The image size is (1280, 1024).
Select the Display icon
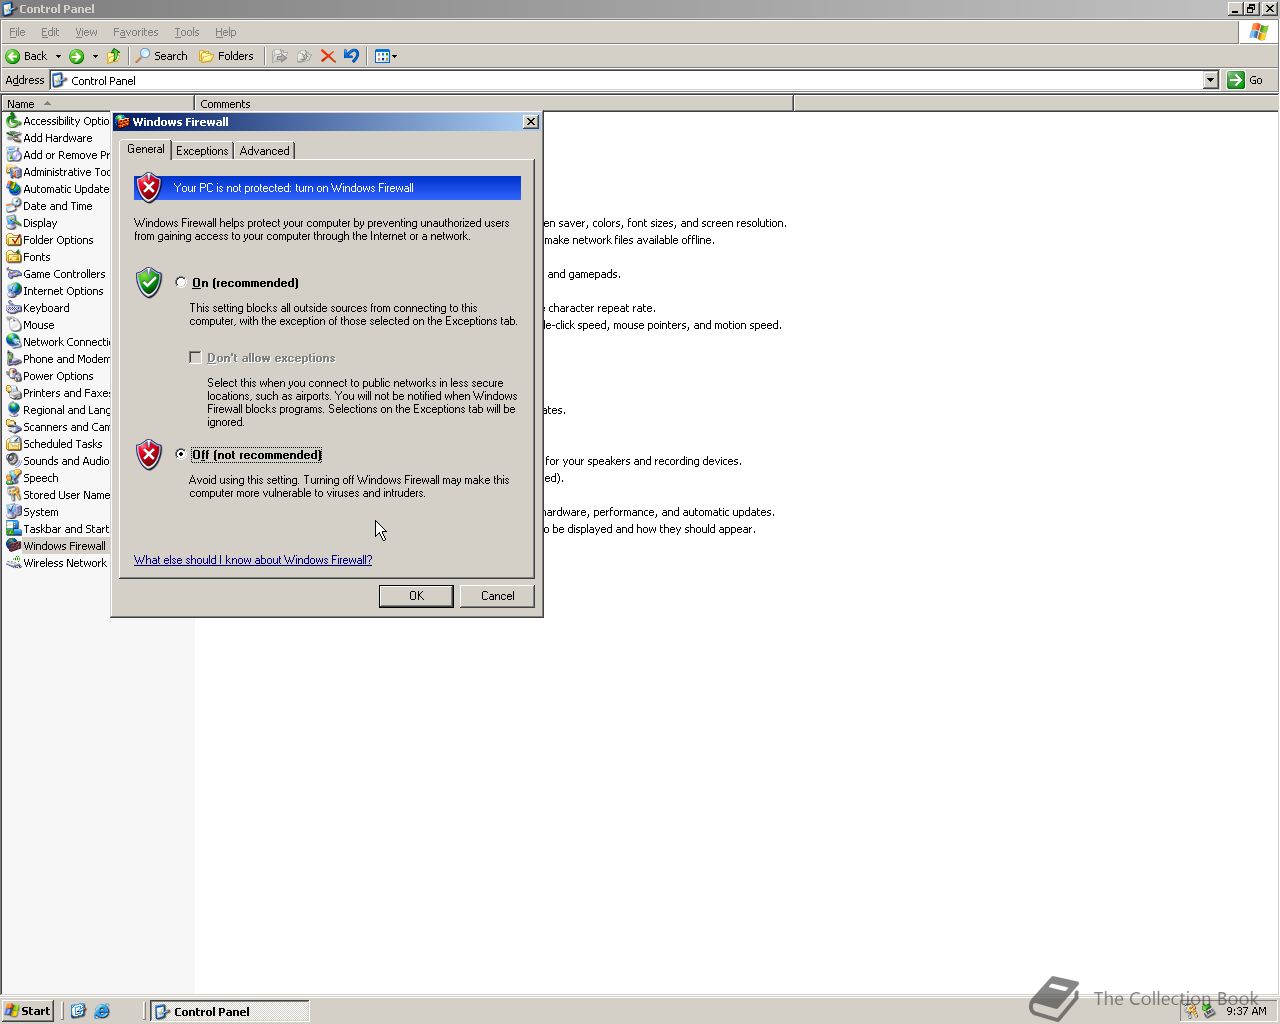14,223
